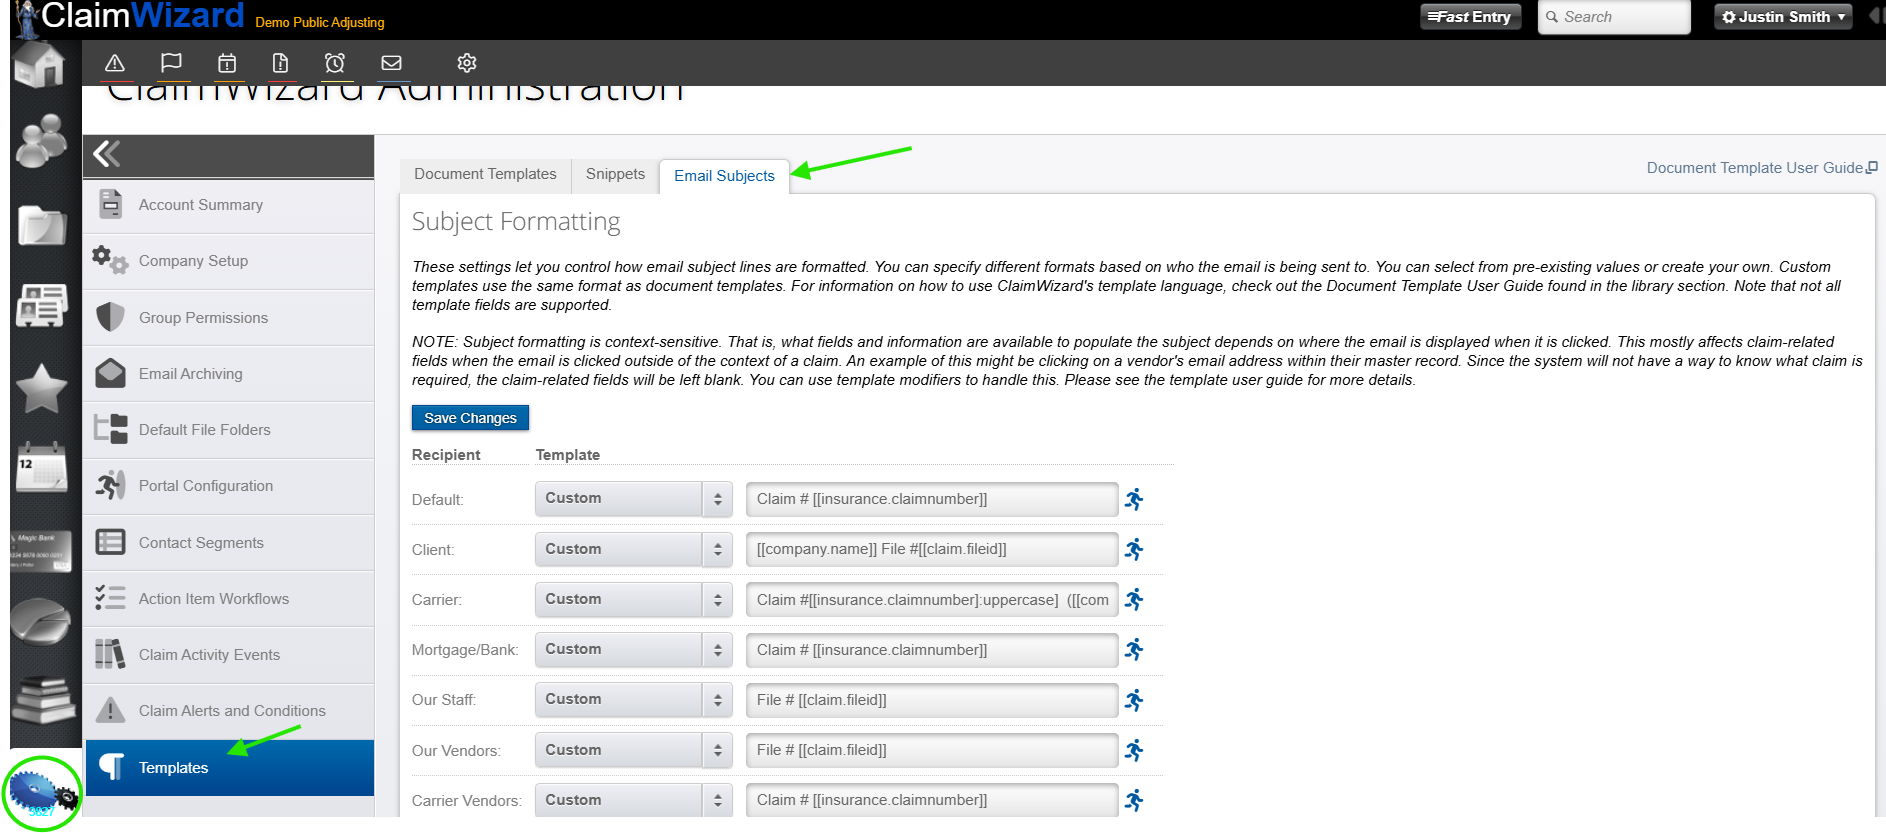Viewport: 1886px width, 833px height.
Task: Collapse the admin menu with double chevron
Action: 107,154
